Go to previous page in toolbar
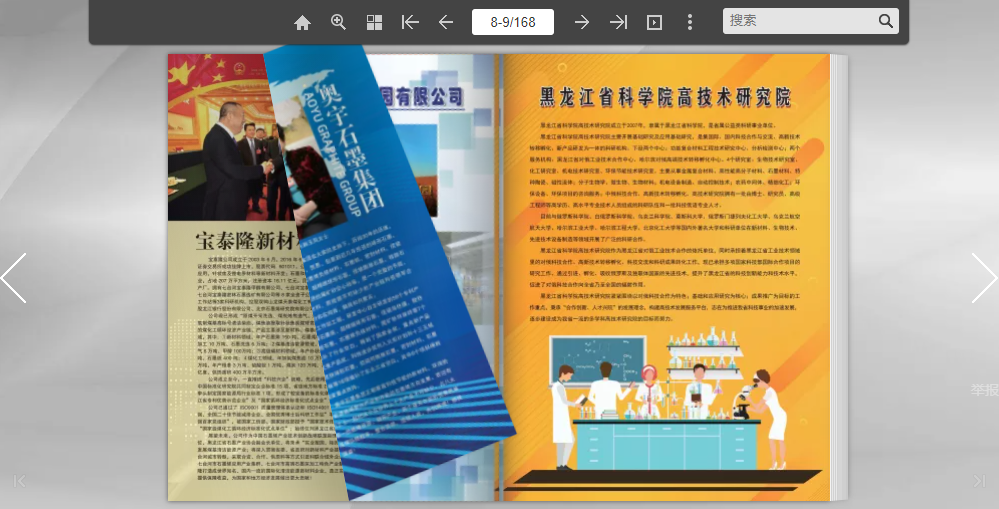Viewport: 999px width, 509px height. (x=446, y=22)
